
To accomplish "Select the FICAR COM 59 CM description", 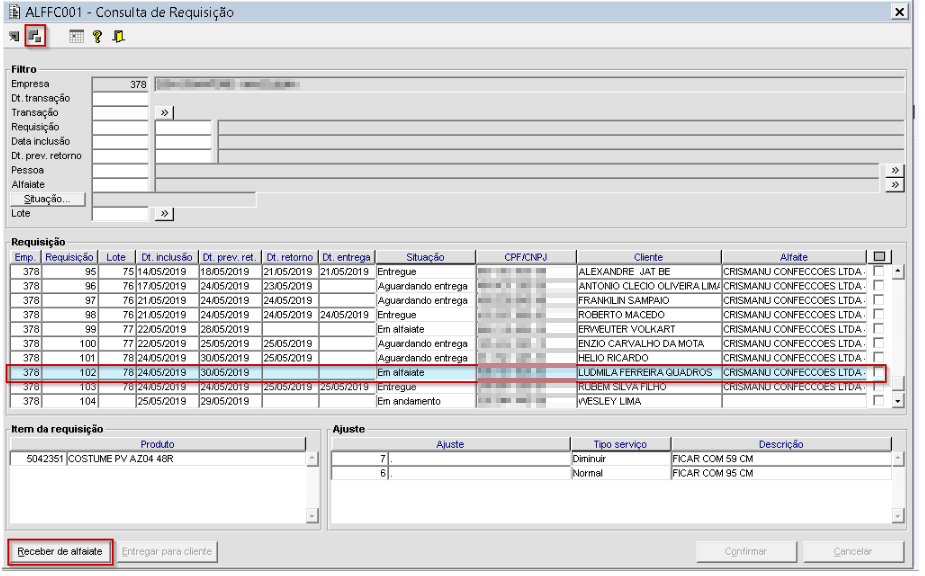I will [781, 459].
